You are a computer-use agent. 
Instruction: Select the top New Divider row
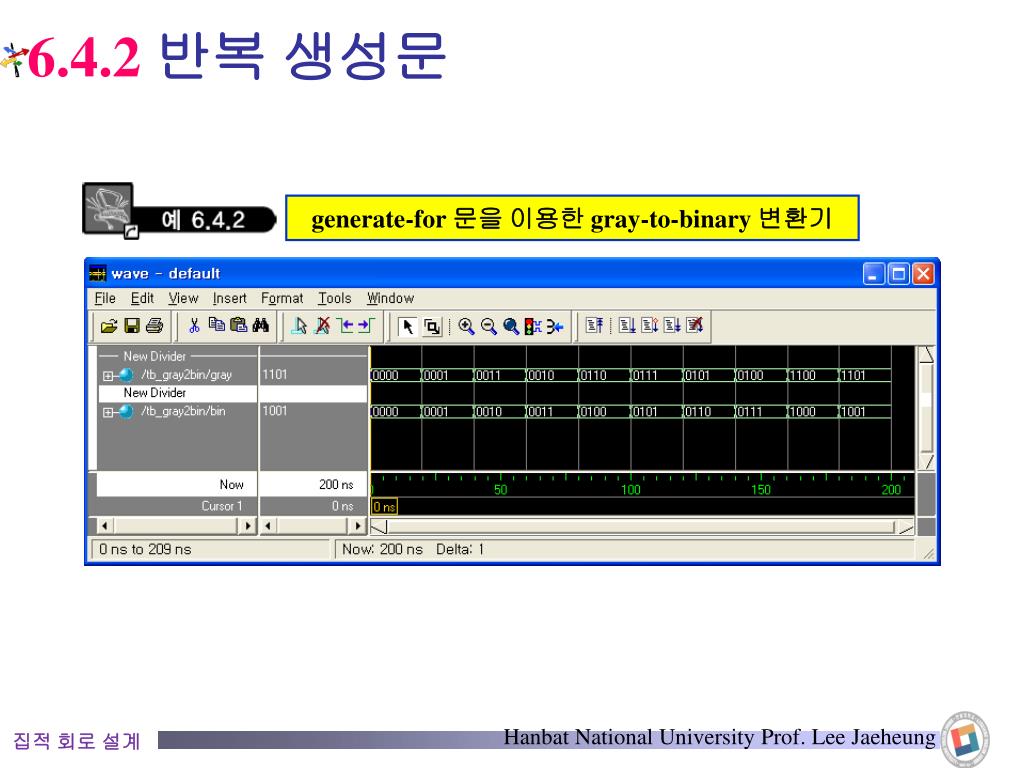177,357
